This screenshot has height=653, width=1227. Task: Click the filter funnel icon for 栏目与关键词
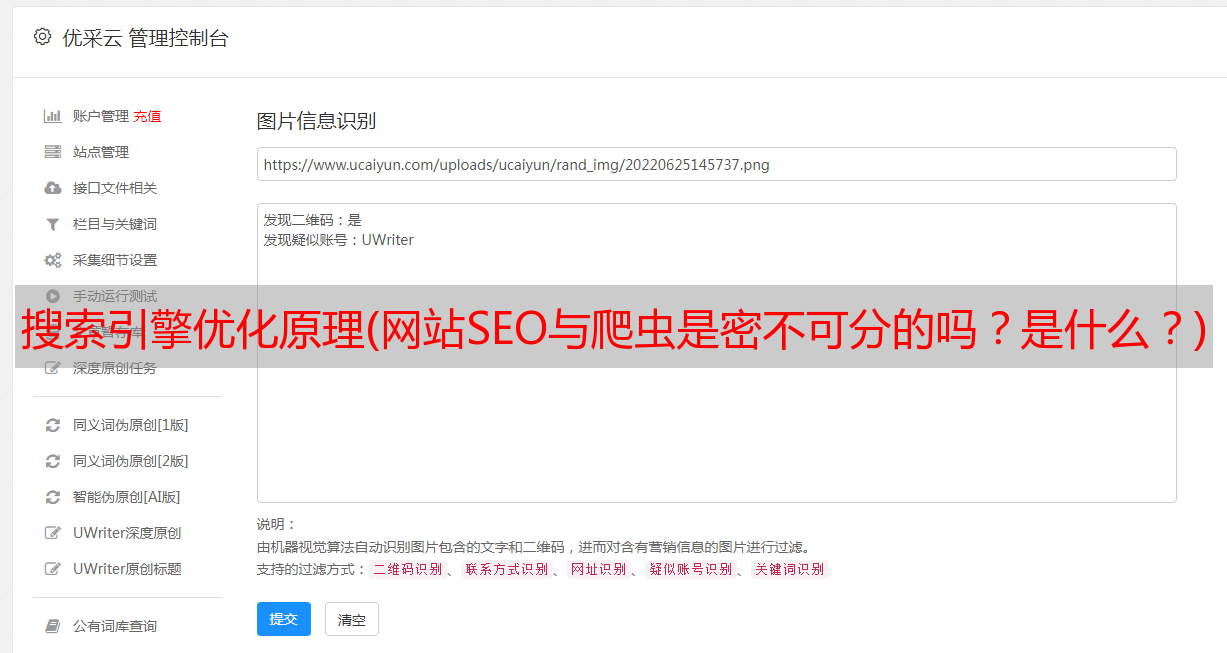coord(53,224)
